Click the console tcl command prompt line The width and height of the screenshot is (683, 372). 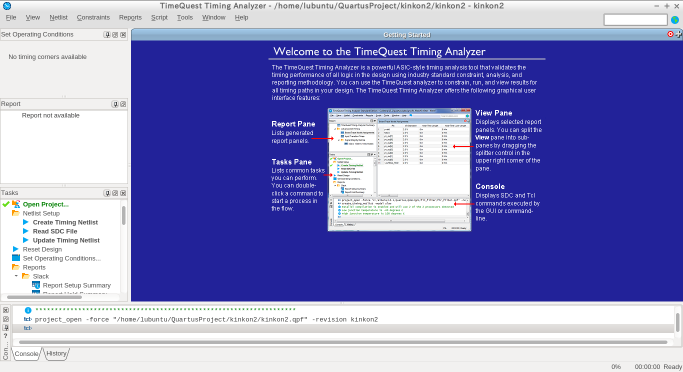(344, 328)
